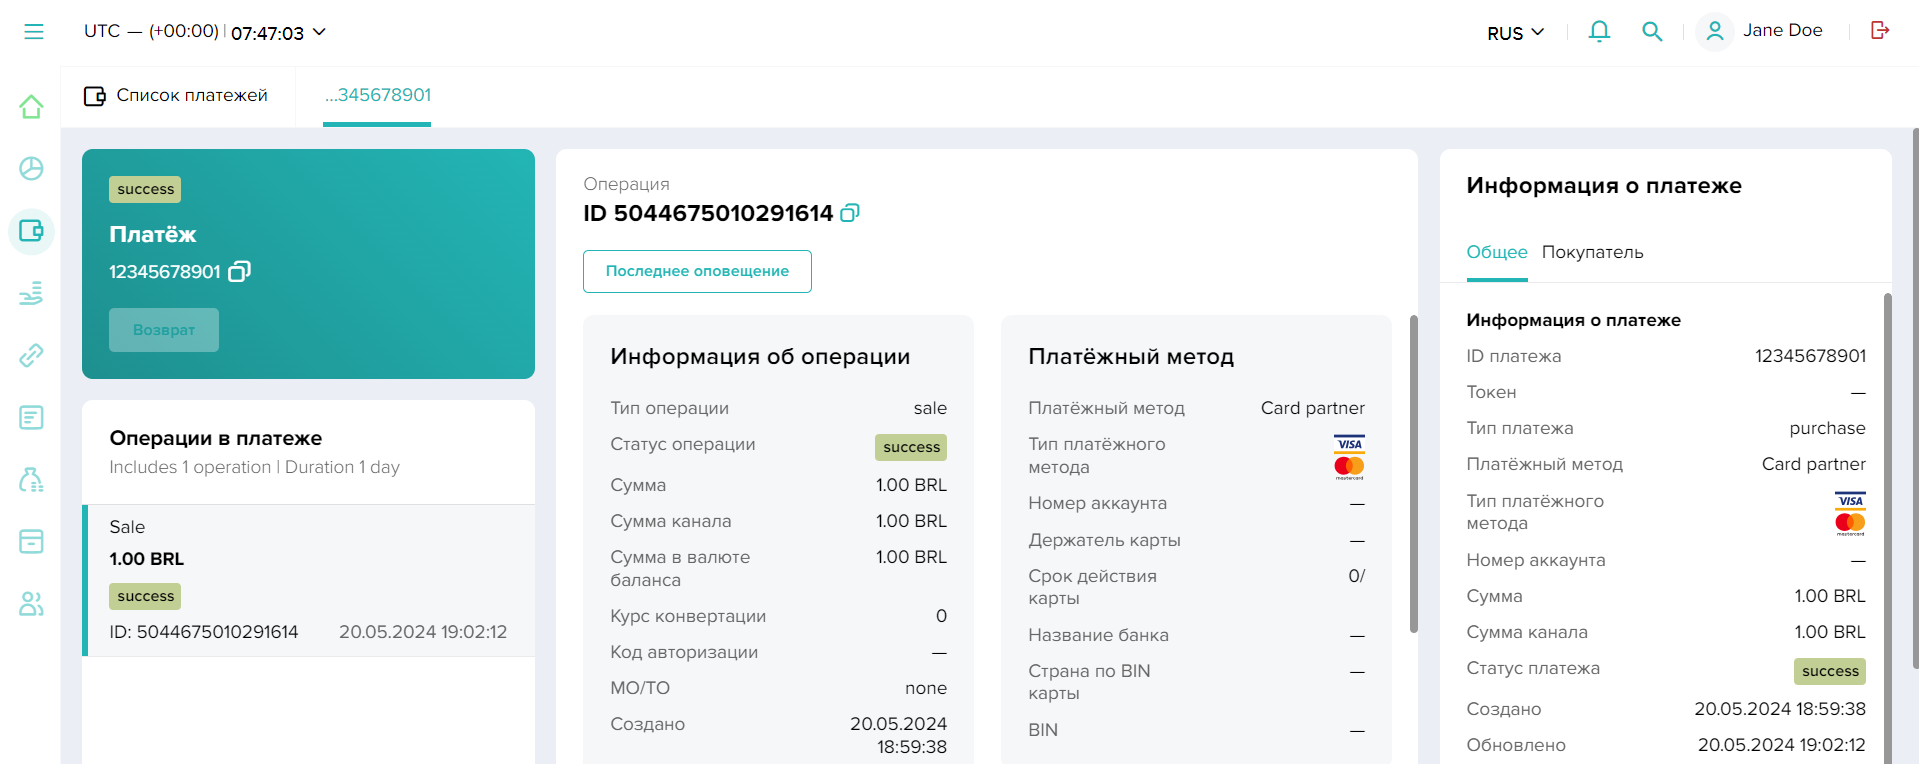Click the notifications bell icon

1599,32
